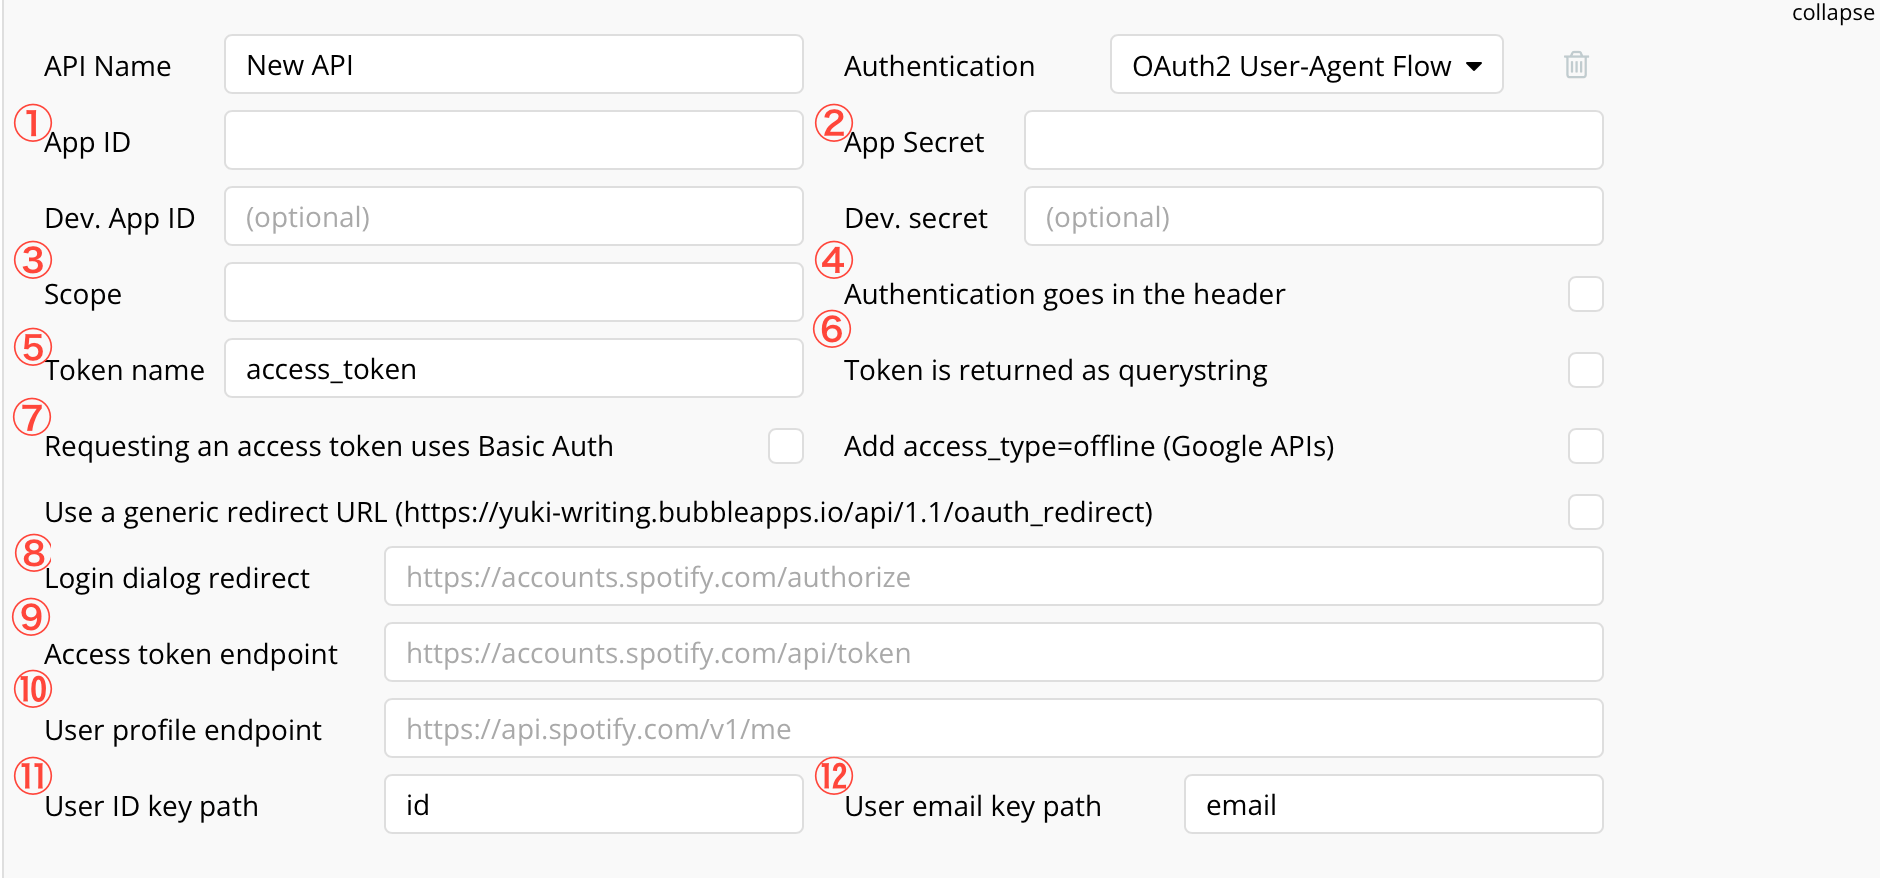
Task: Check 'Requesting an access token uses Basic Auth'
Action: pyautogui.click(x=786, y=446)
